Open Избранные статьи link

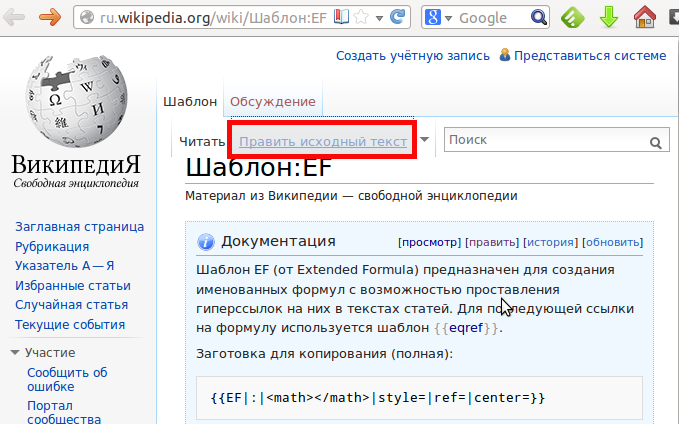coord(73,285)
